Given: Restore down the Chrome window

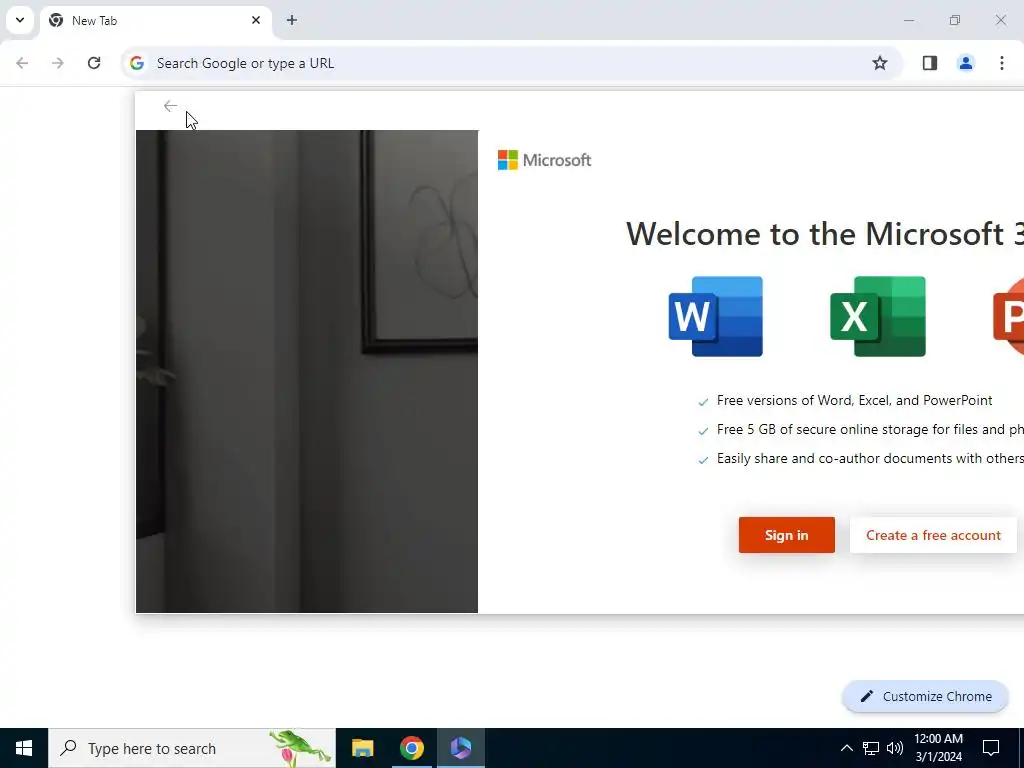Looking at the screenshot, I should [x=955, y=20].
